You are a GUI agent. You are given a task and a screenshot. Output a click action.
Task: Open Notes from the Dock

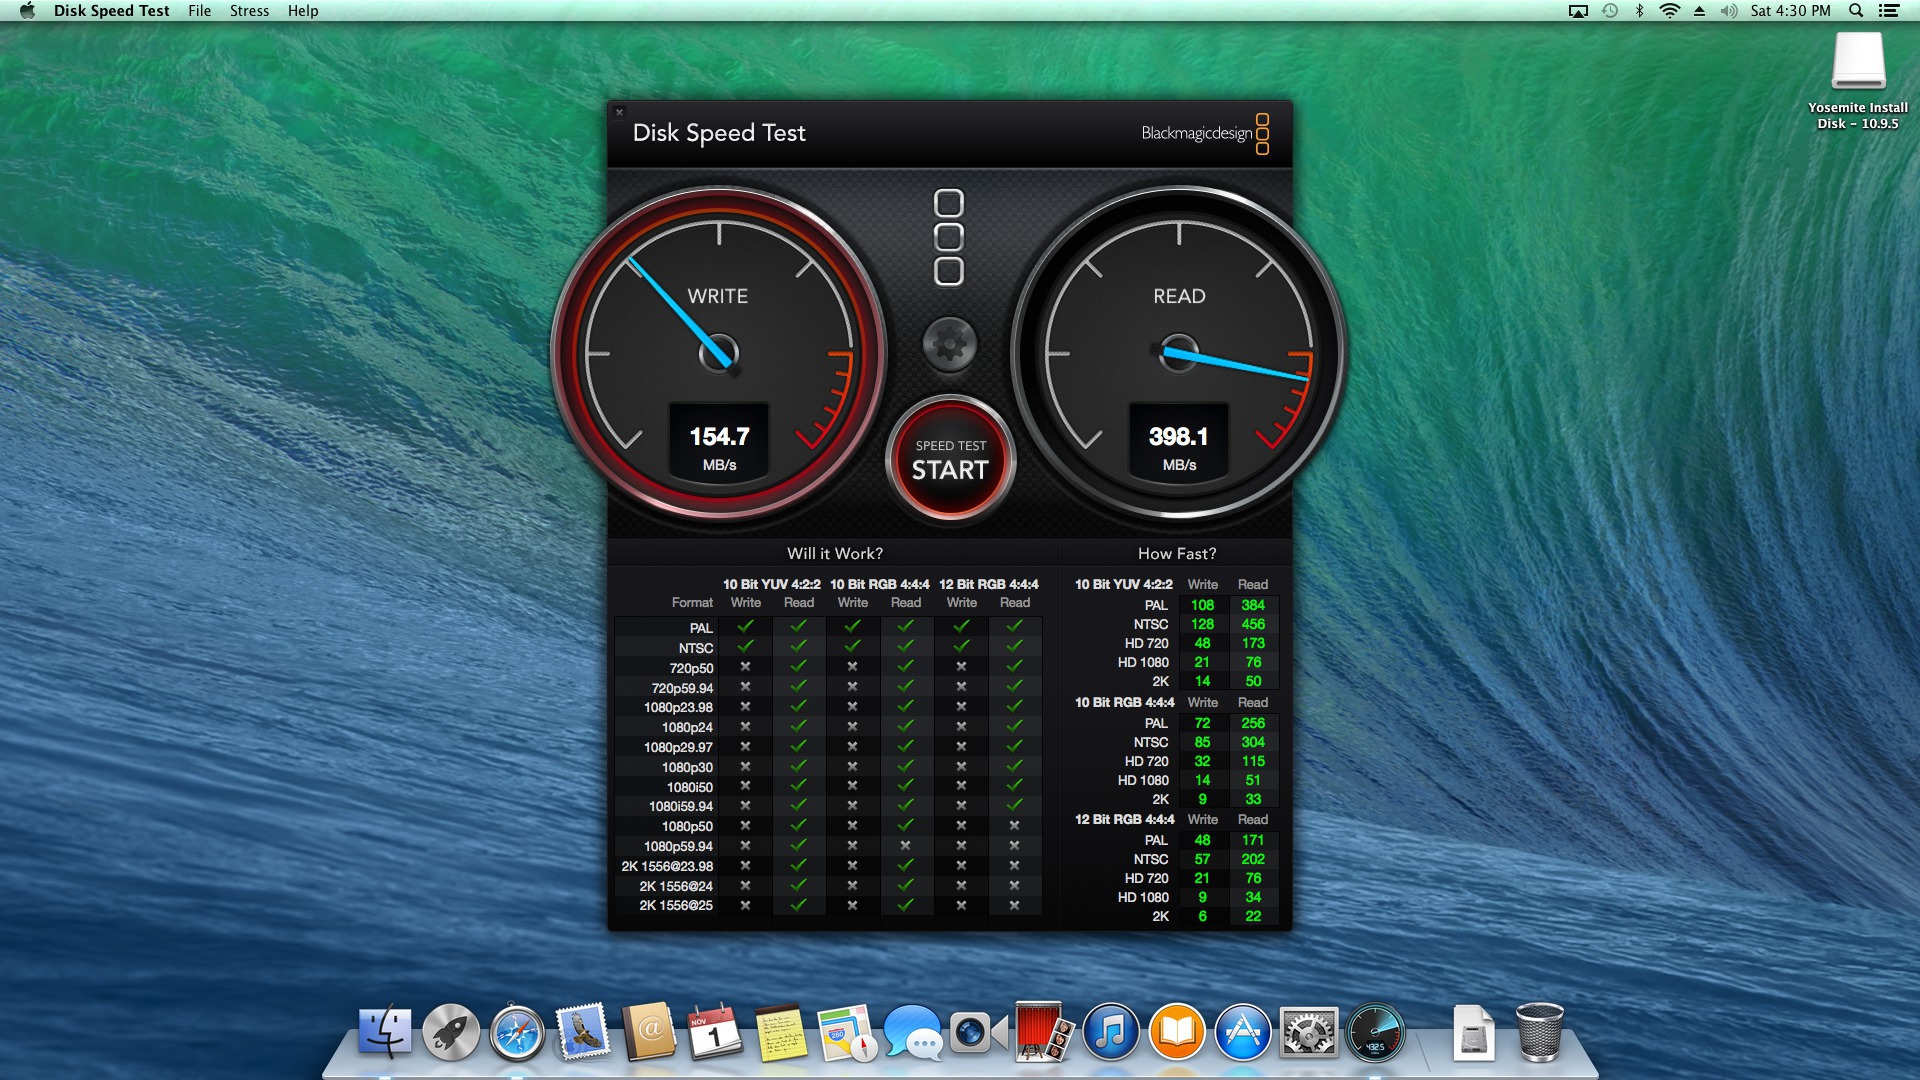tap(780, 1032)
